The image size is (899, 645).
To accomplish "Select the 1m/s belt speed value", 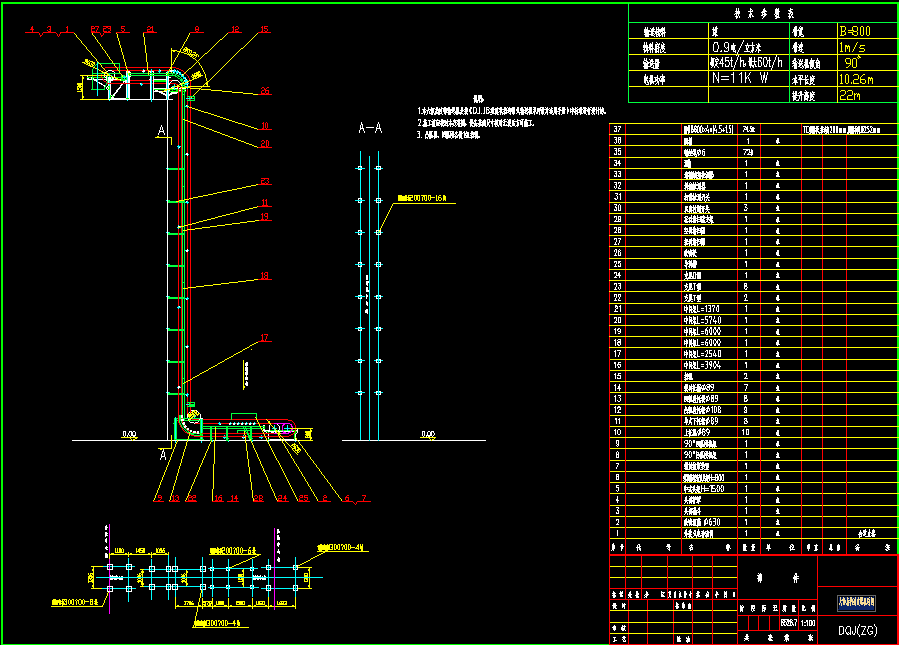I will (849, 46).
